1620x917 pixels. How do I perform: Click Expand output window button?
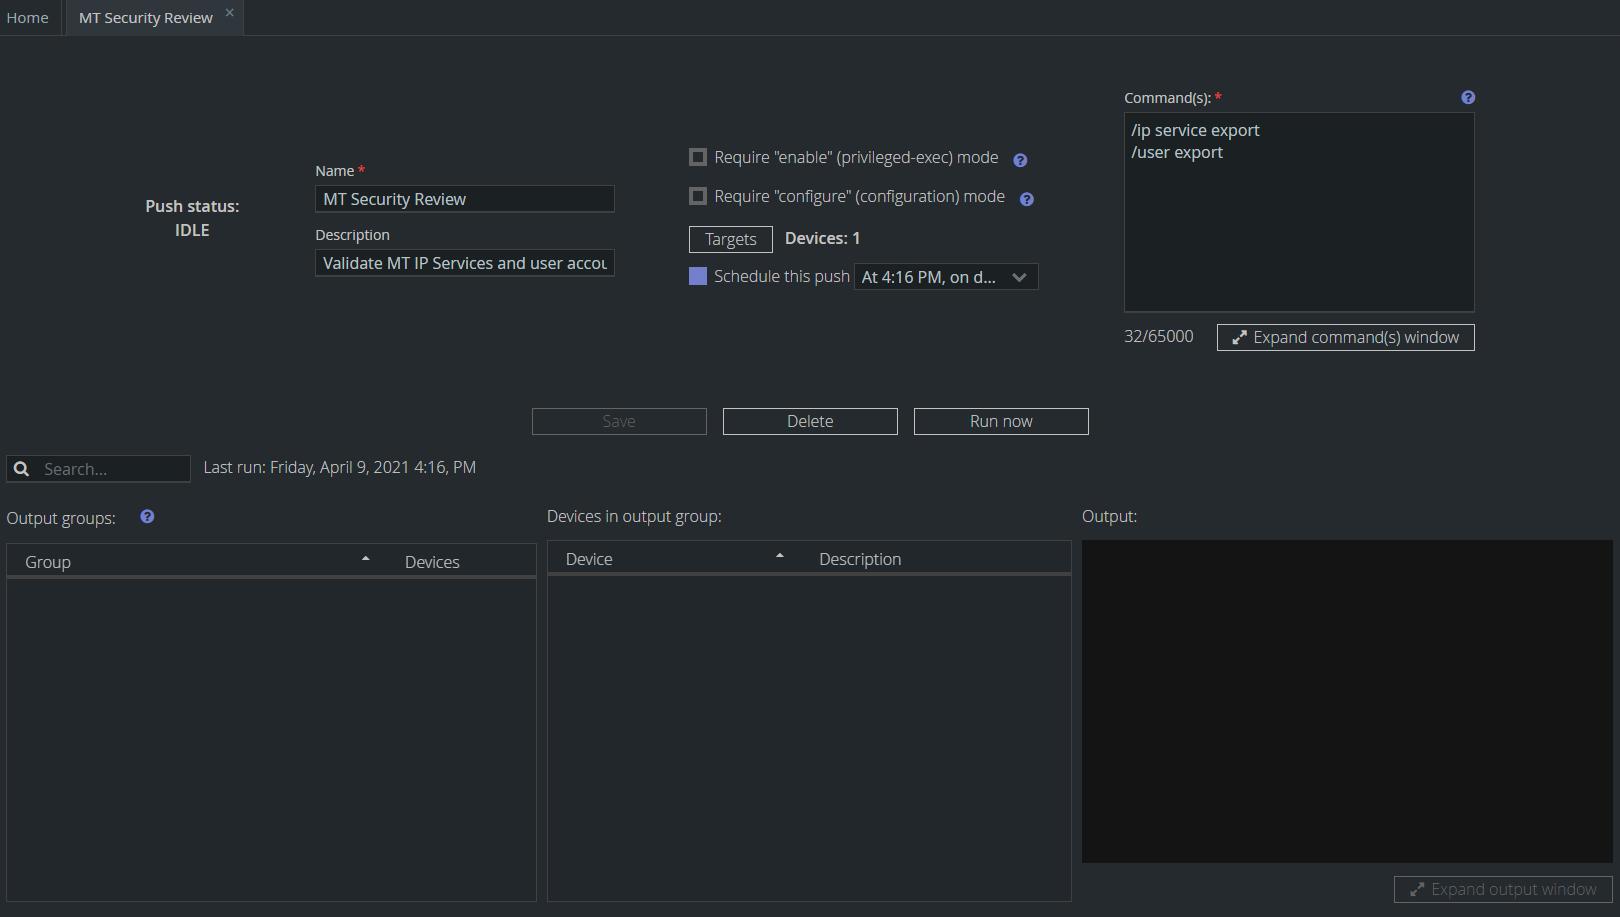[1503, 889]
